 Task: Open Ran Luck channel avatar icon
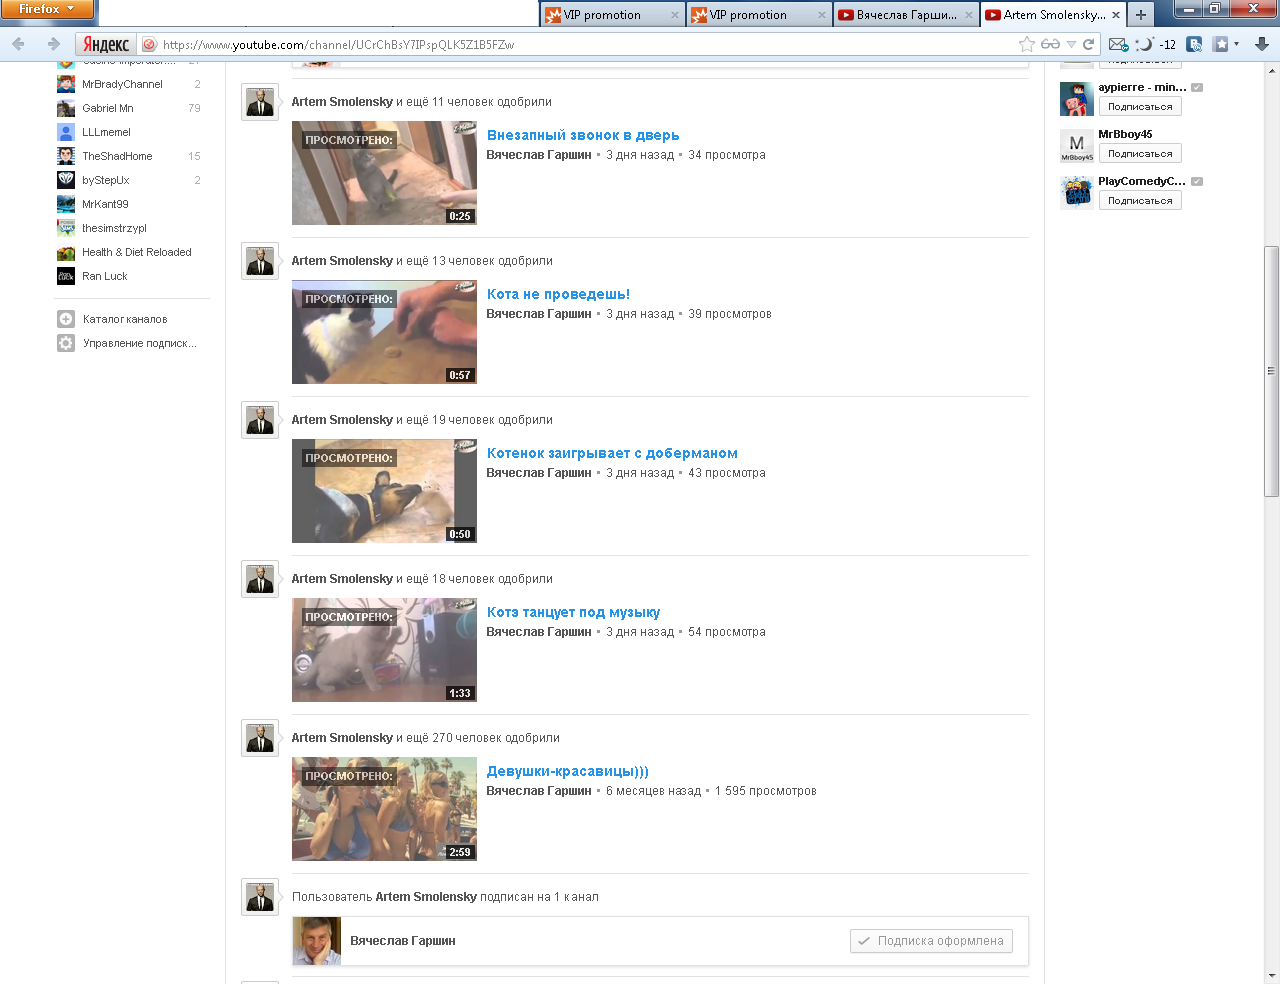click(x=66, y=276)
